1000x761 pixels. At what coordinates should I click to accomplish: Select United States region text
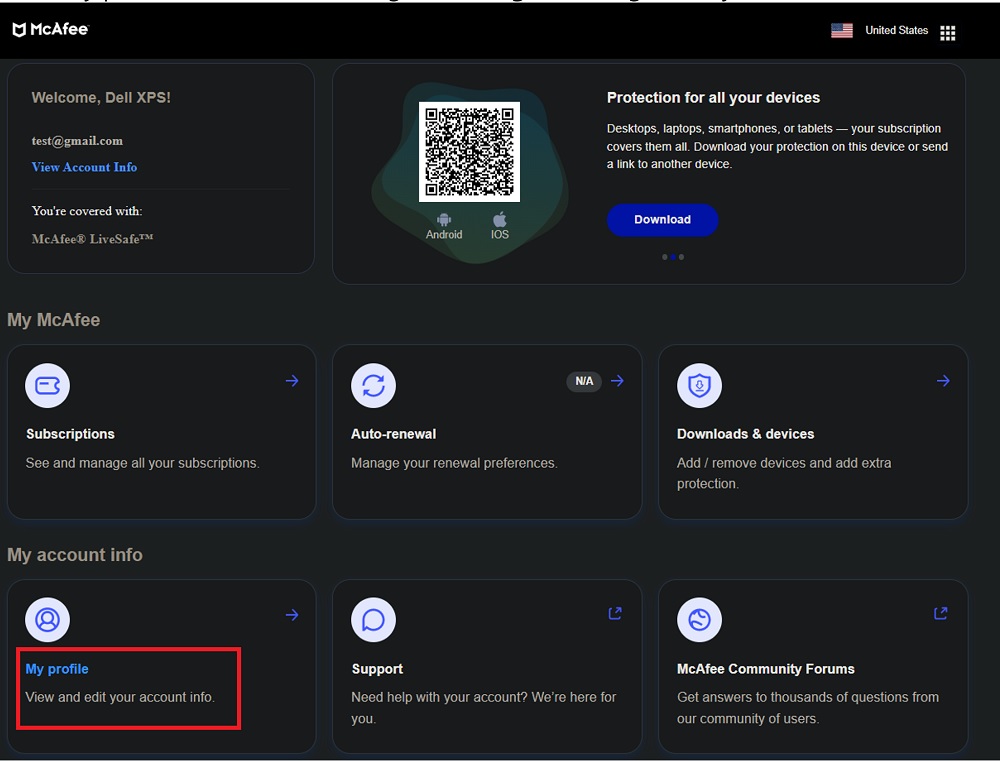pos(896,30)
